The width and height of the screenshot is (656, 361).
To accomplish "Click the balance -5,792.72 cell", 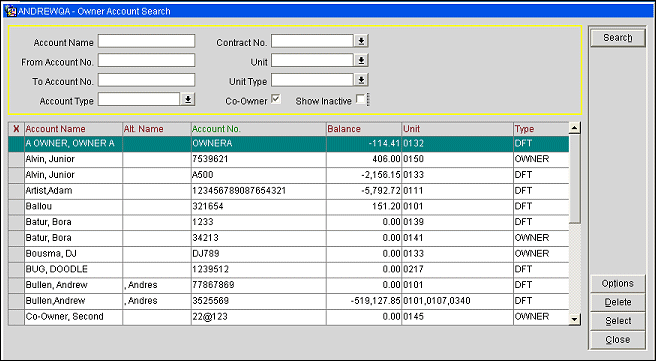I will pos(364,191).
